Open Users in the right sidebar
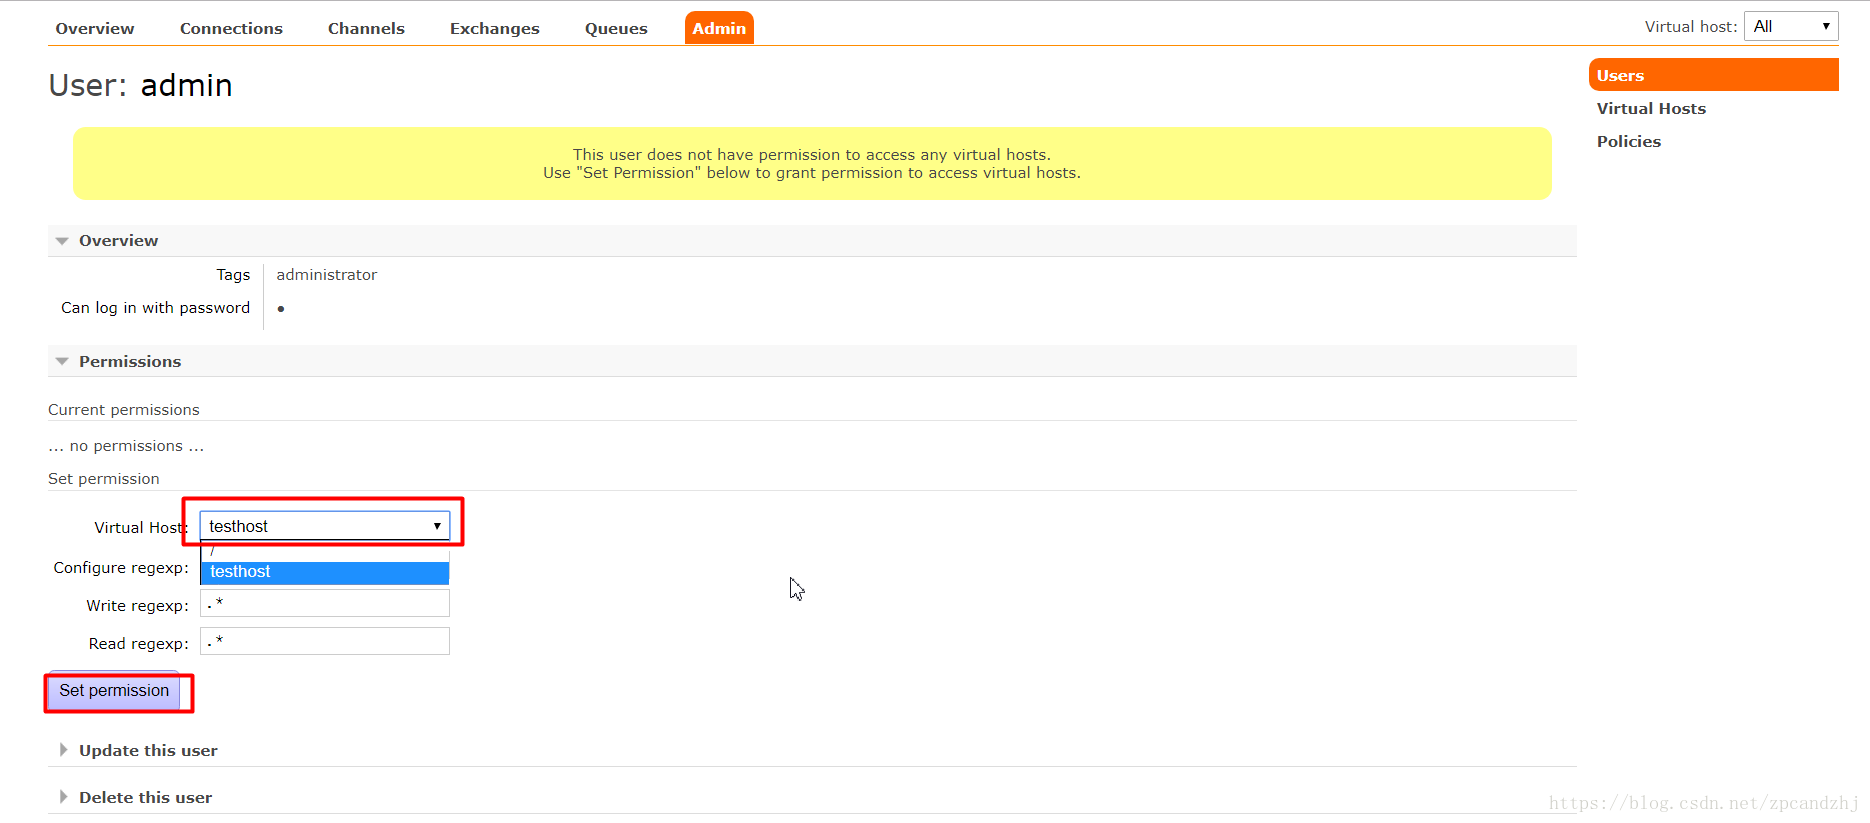 pos(1713,75)
